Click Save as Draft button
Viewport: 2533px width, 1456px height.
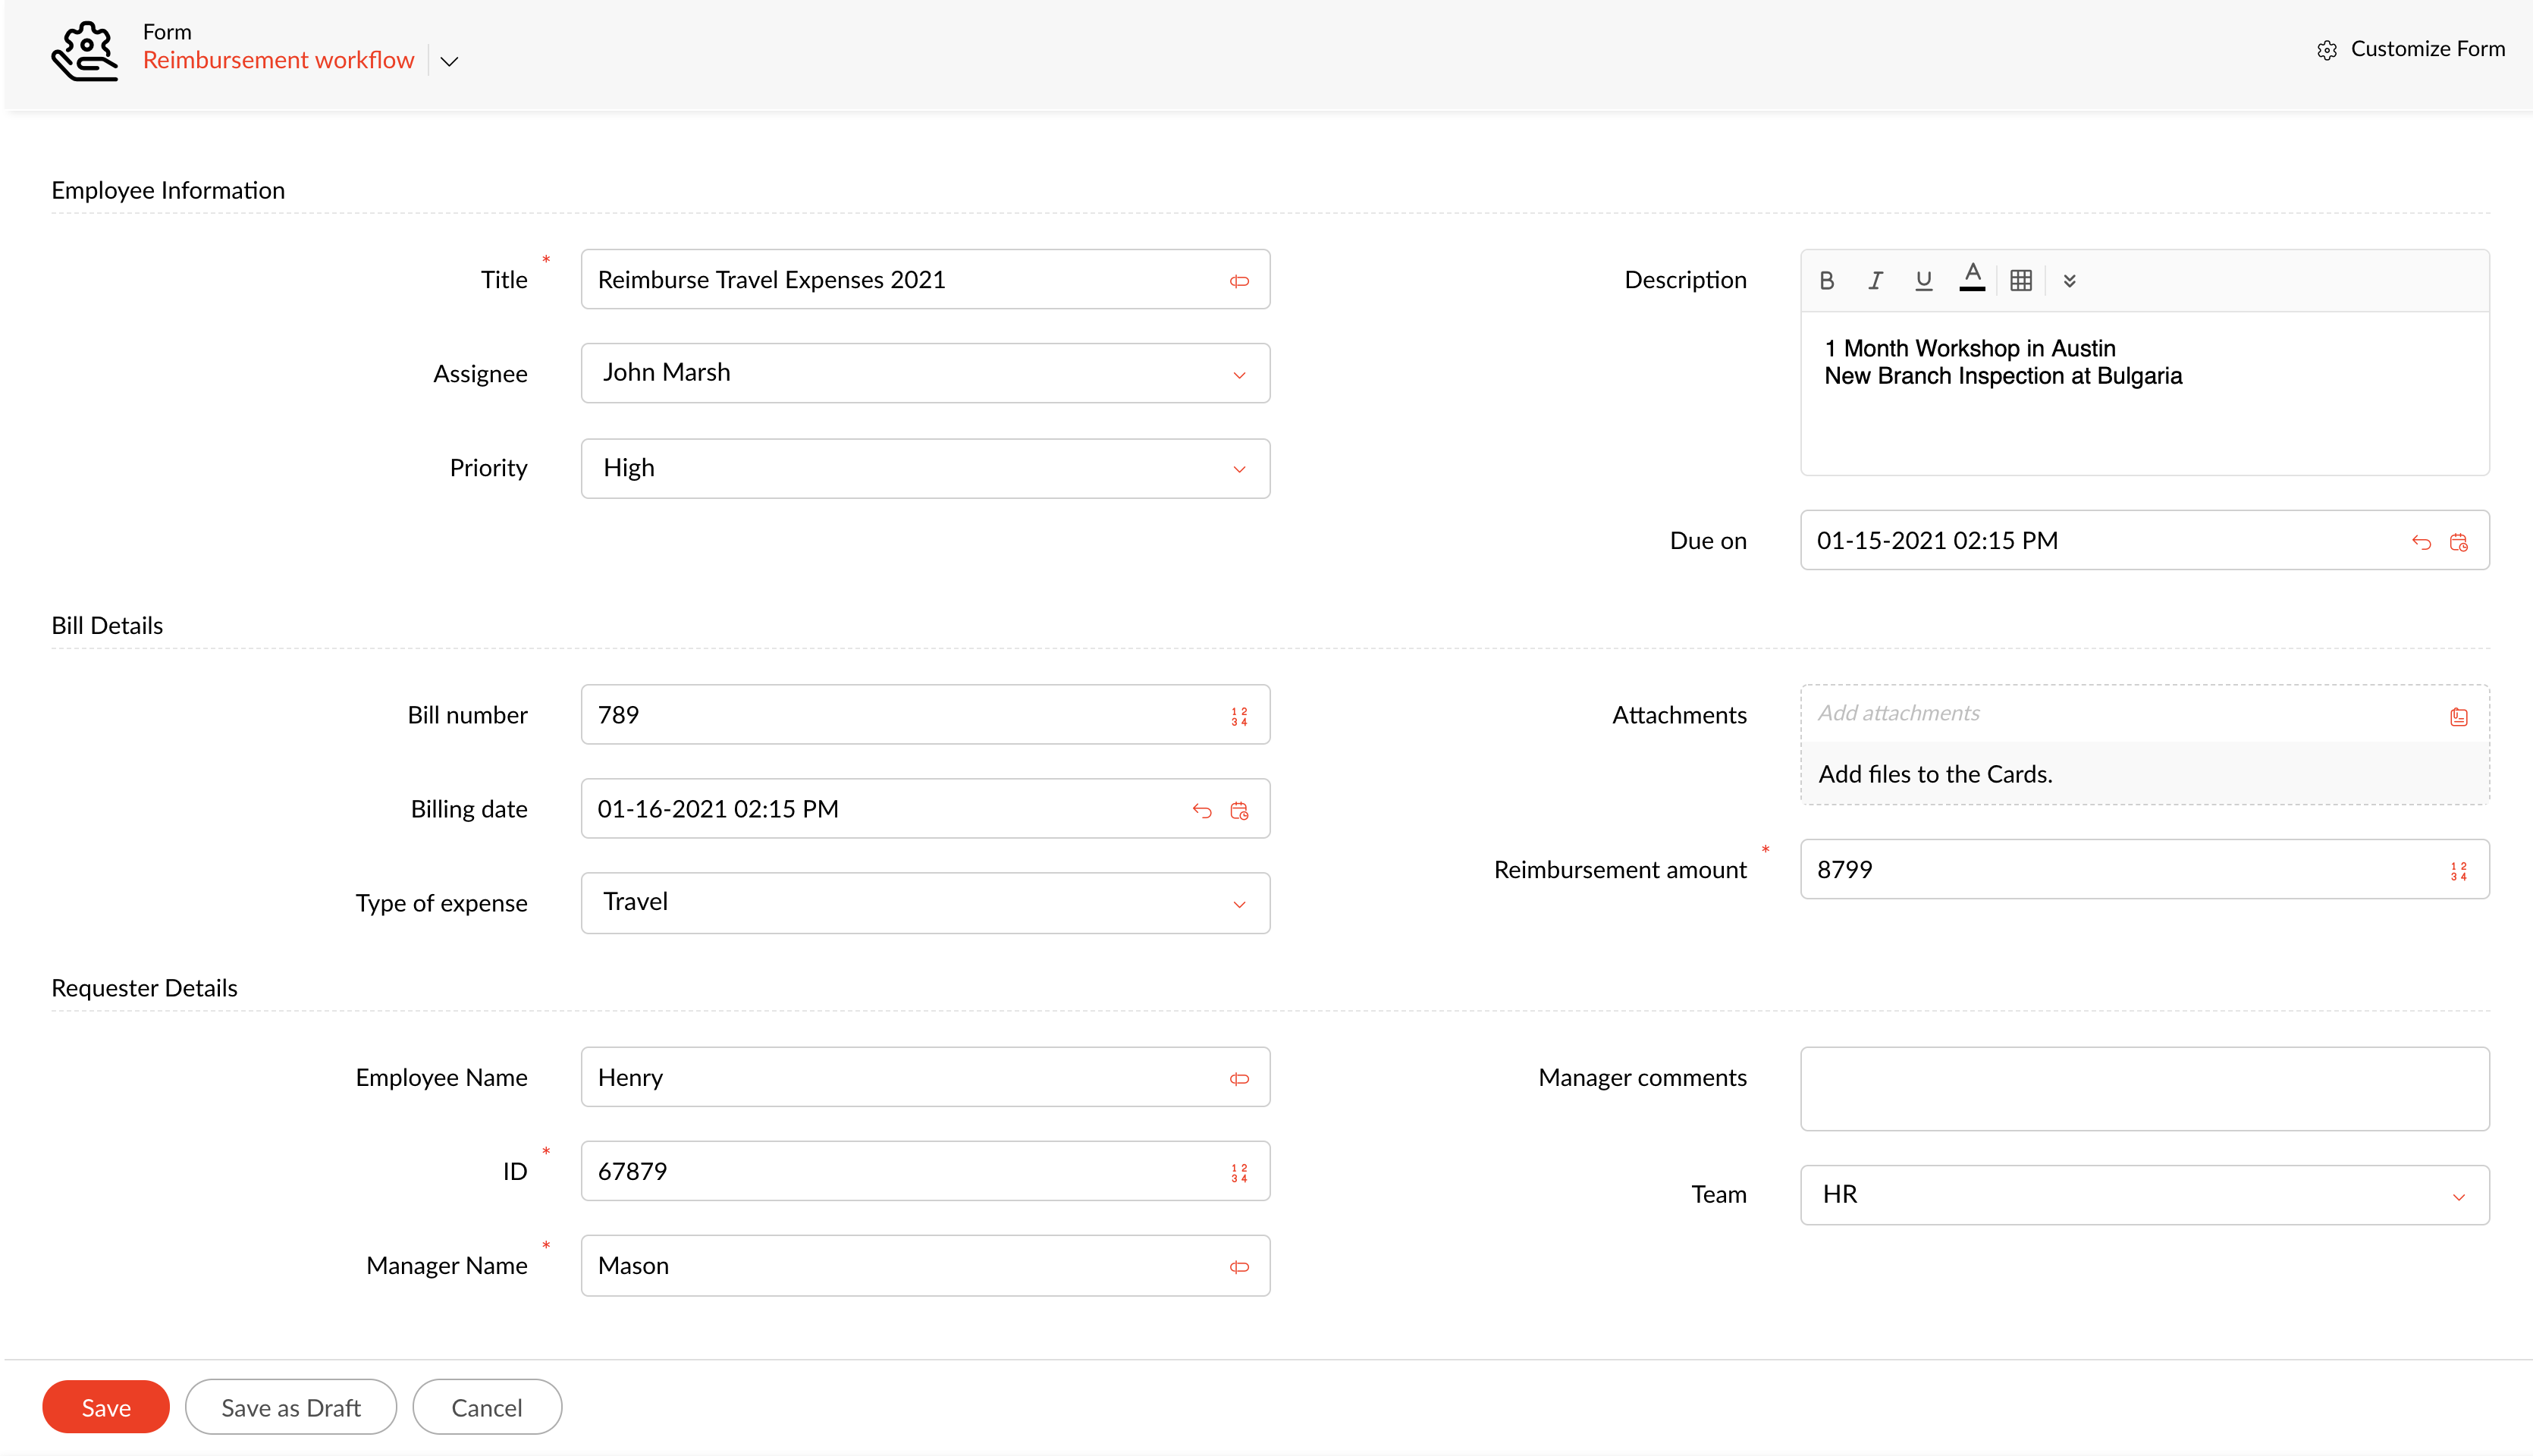(291, 1407)
